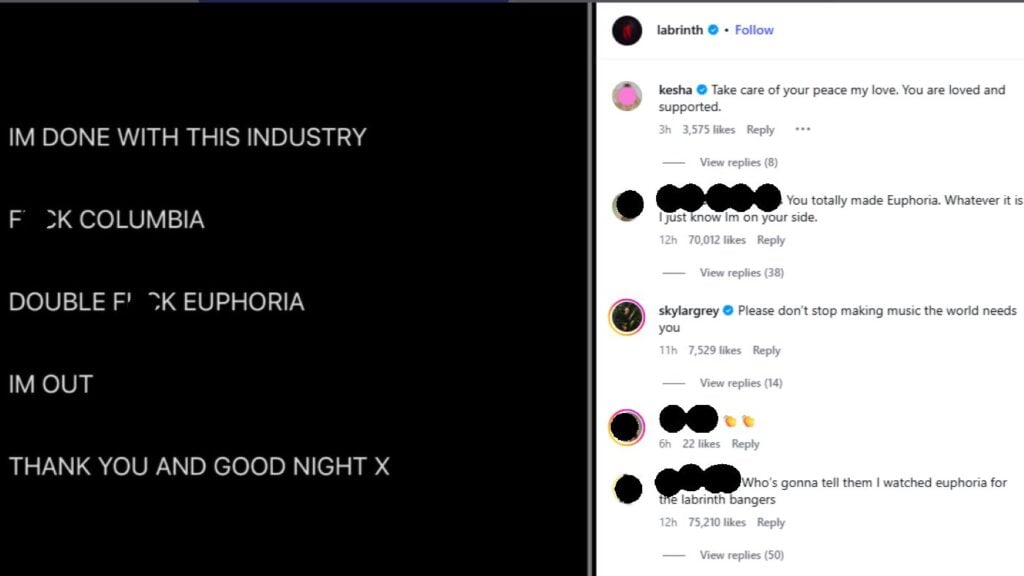Open the three-dot options on kesha's comment

click(802, 129)
